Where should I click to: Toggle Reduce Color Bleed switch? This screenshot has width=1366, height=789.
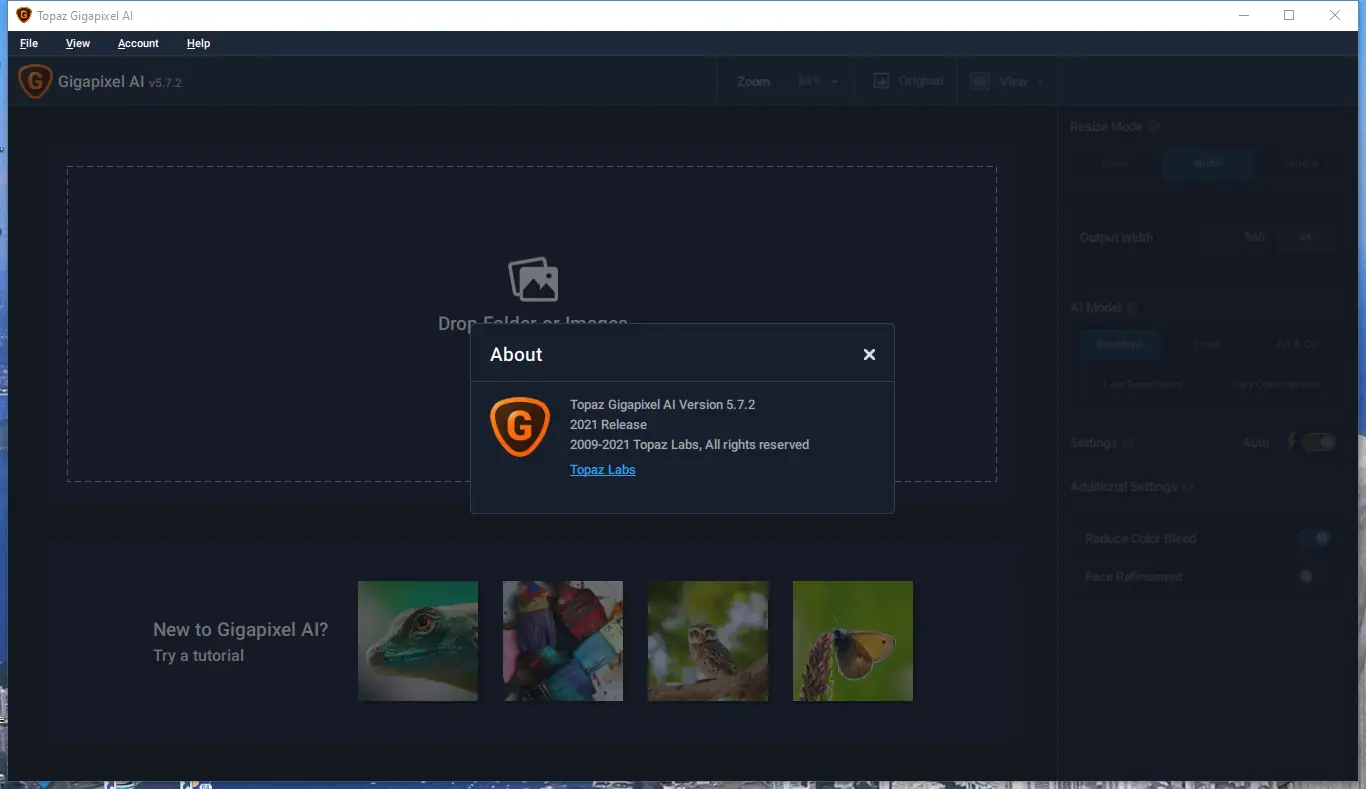1315,538
